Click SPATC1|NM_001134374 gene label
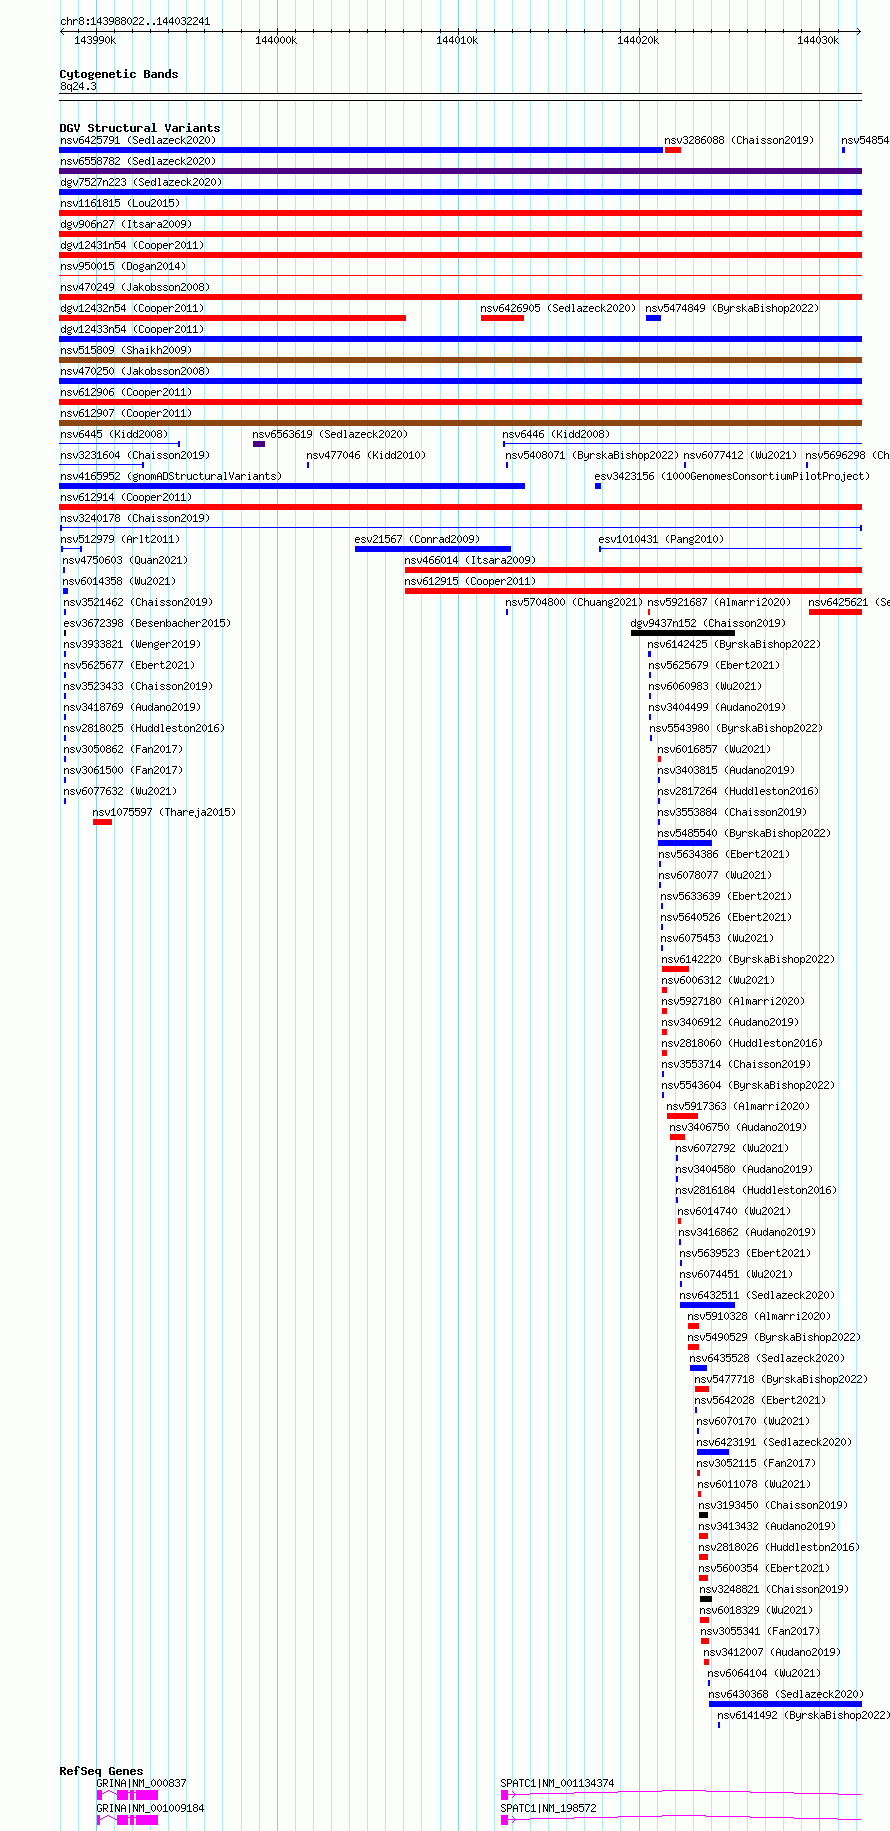 (557, 1783)
